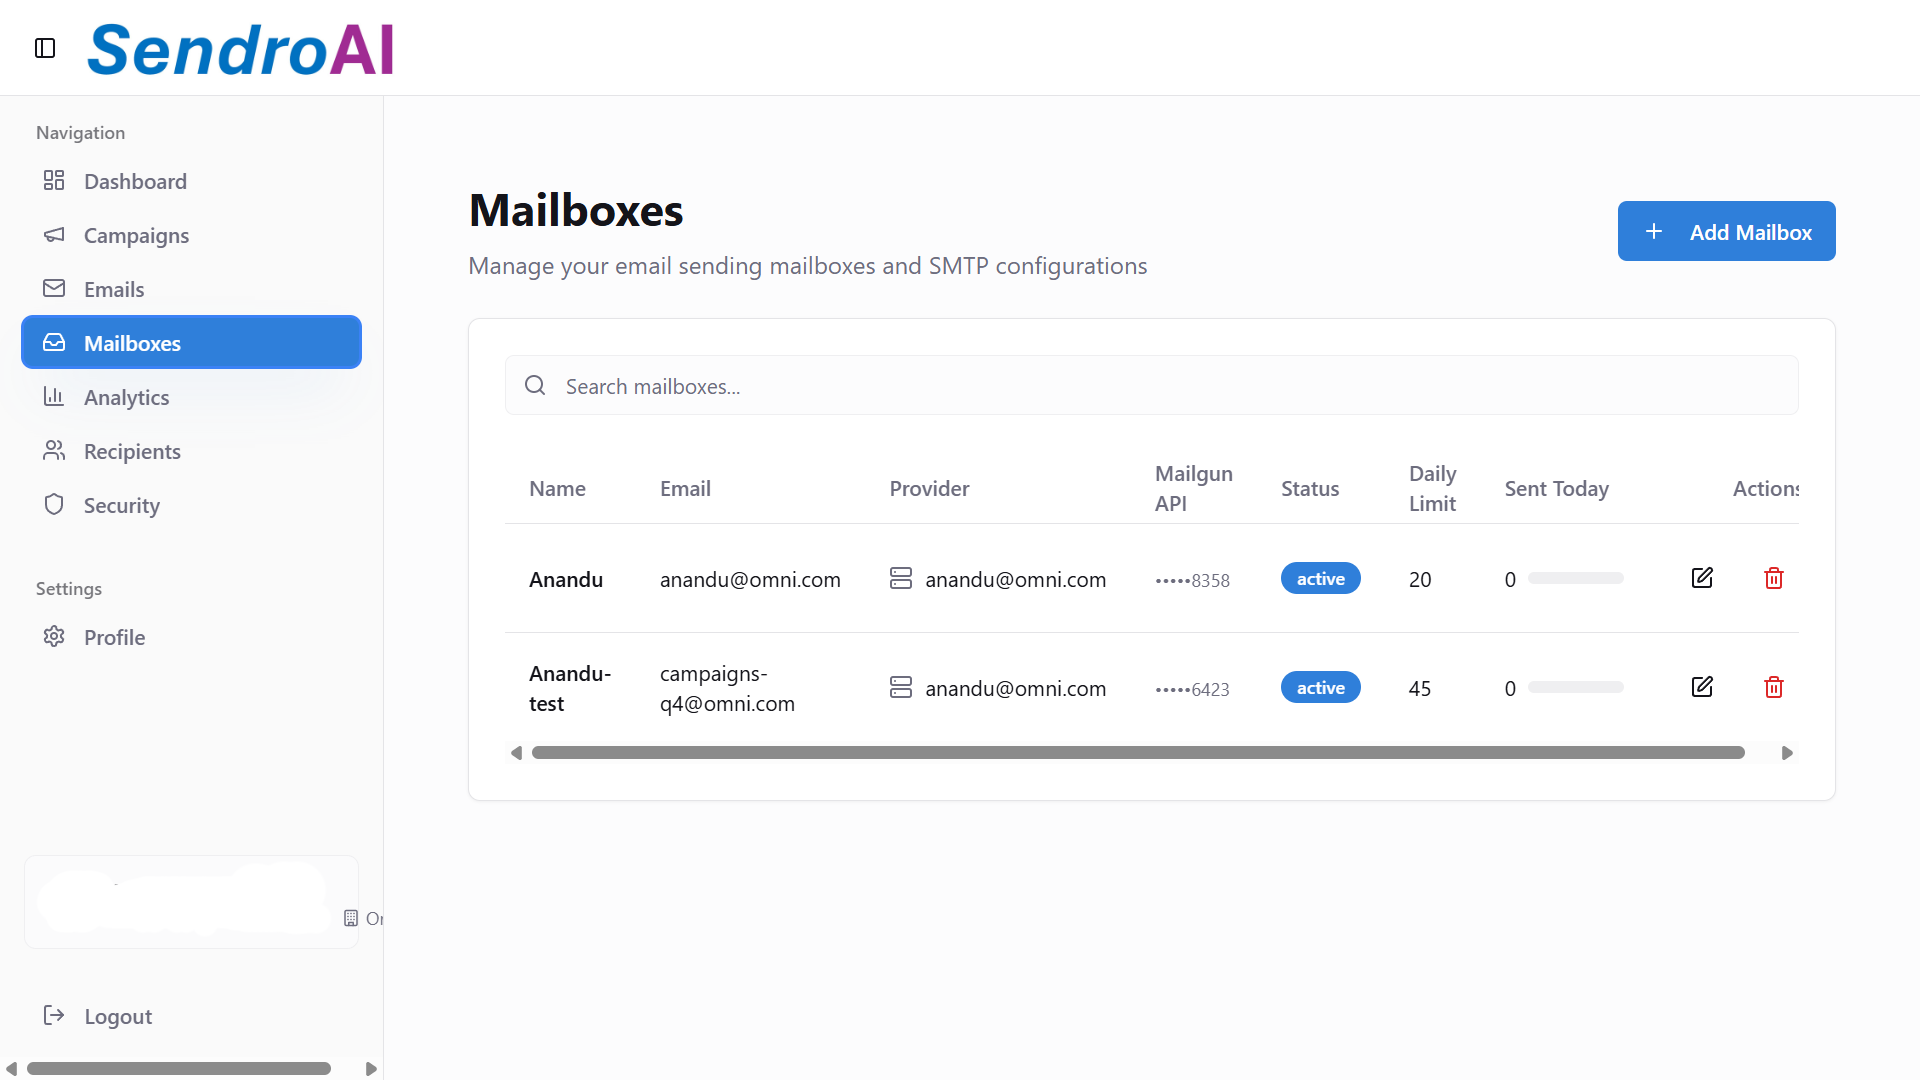Viewport: 1920px width, 1080px height.
Task: Click the right scroll arrow of the table
Action: pos(1787,752)
